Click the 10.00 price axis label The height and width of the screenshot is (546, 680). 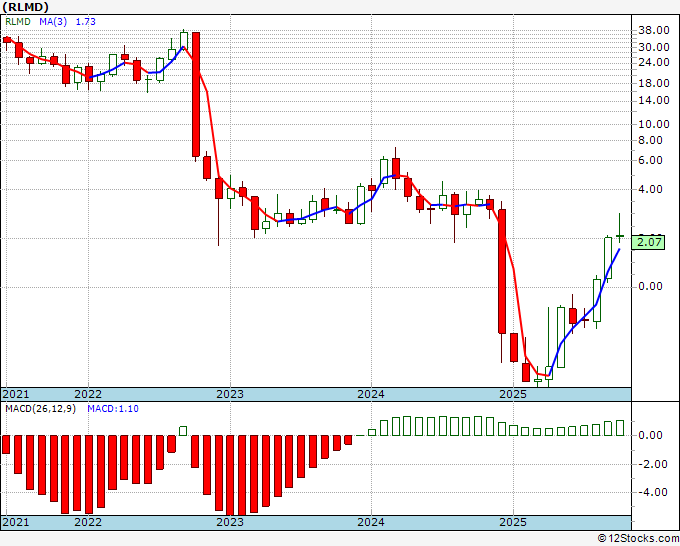(654, 124)
